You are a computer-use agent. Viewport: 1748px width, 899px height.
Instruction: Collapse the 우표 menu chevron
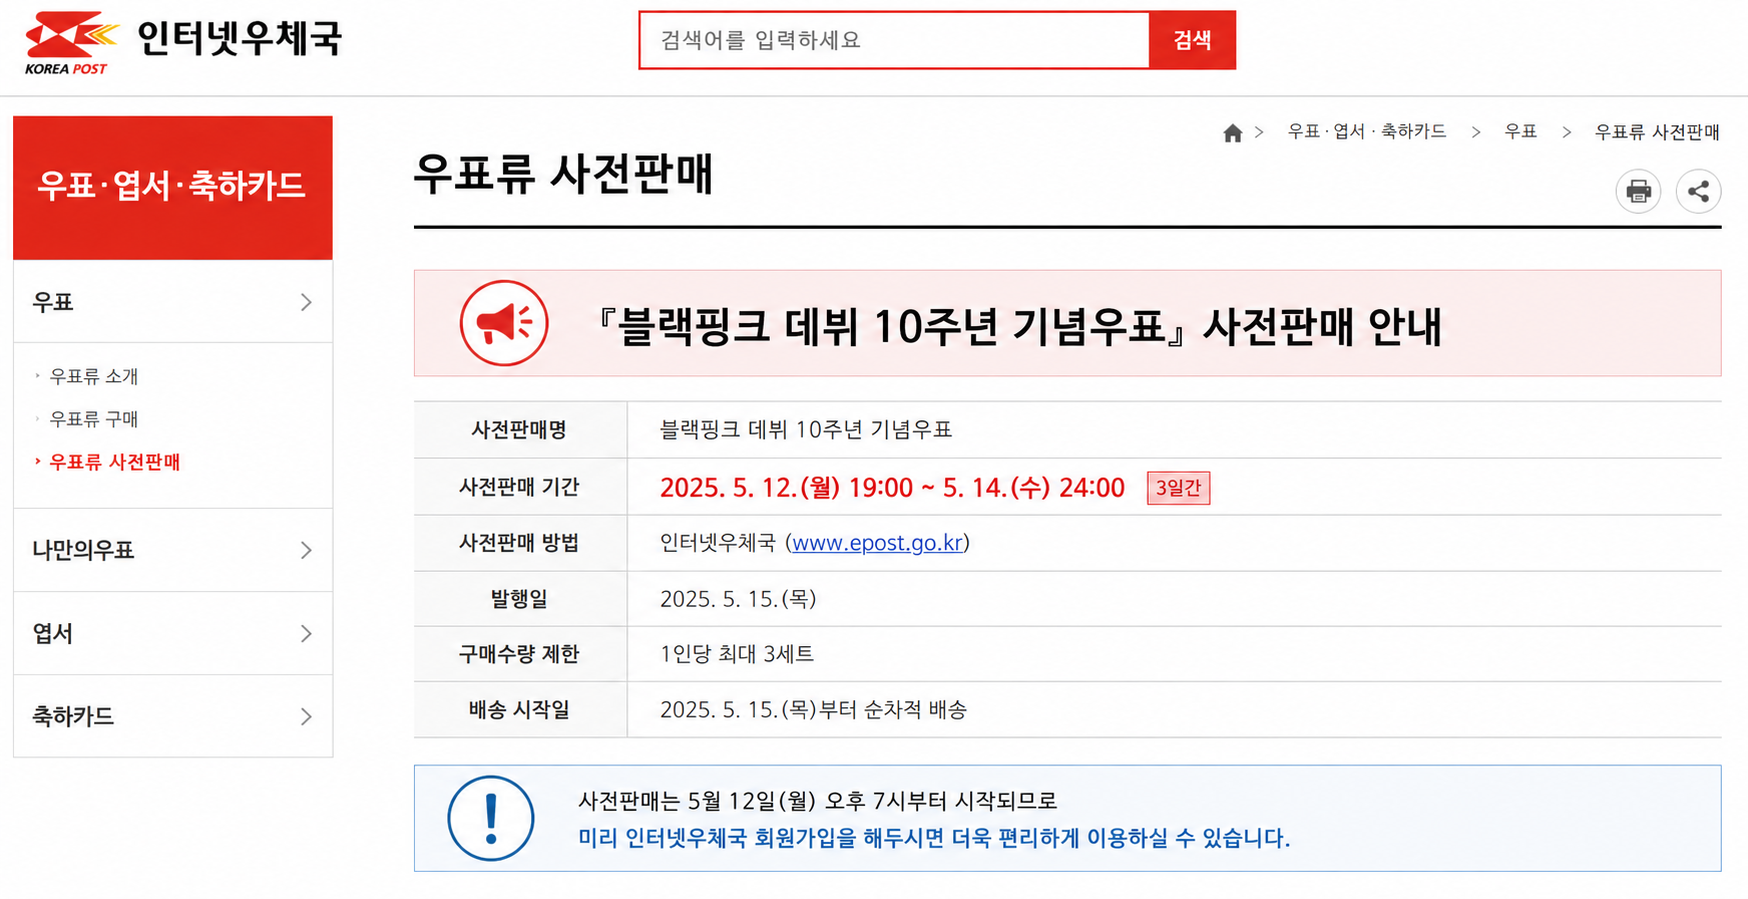306,302
